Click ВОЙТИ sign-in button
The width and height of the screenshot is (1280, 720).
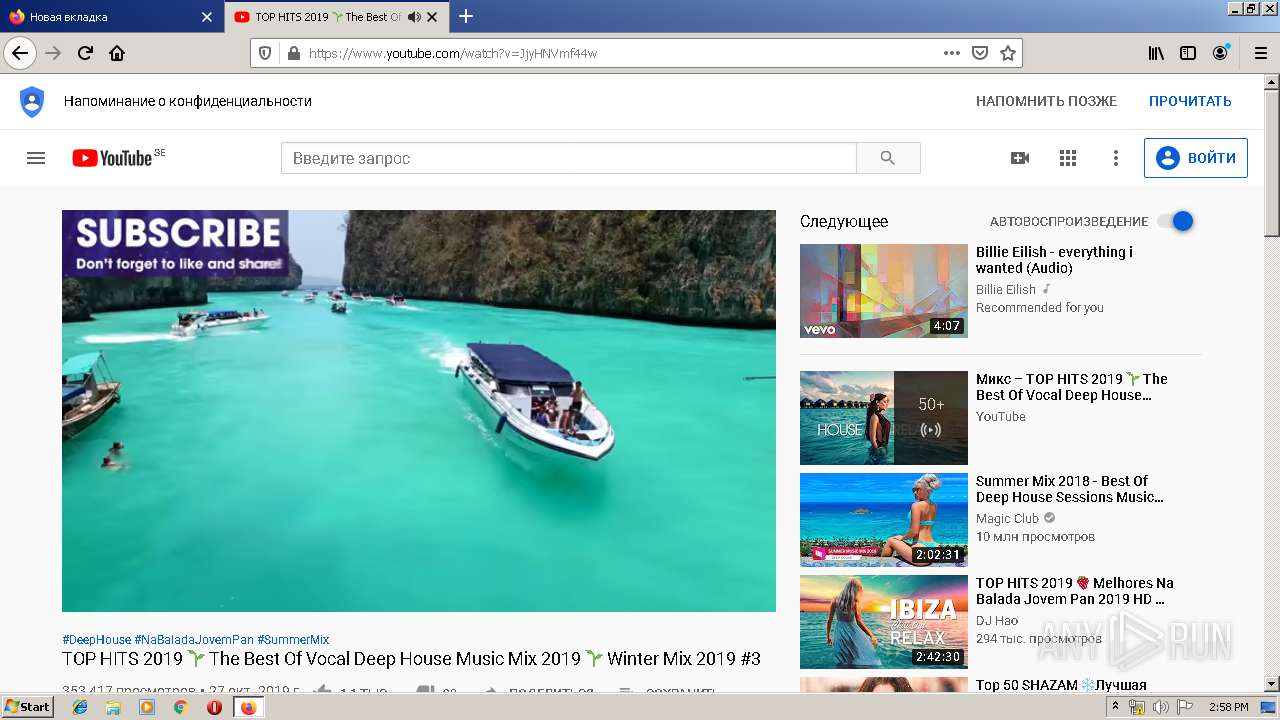click(x=1196, y=158)
